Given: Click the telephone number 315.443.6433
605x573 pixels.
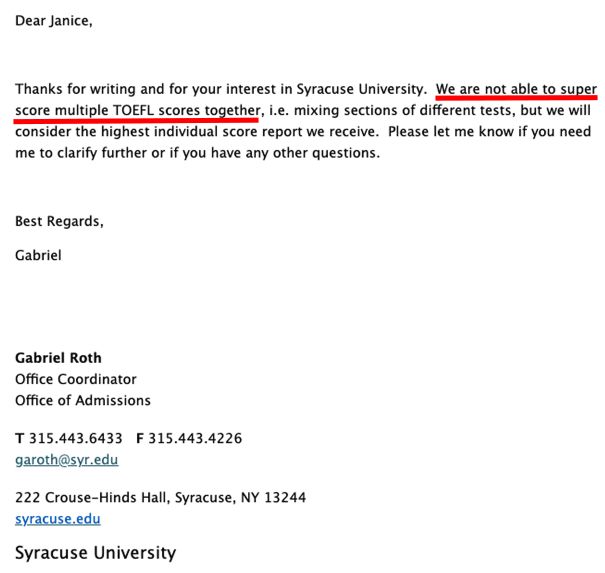Looking at the screenshot, I should 76,438.
